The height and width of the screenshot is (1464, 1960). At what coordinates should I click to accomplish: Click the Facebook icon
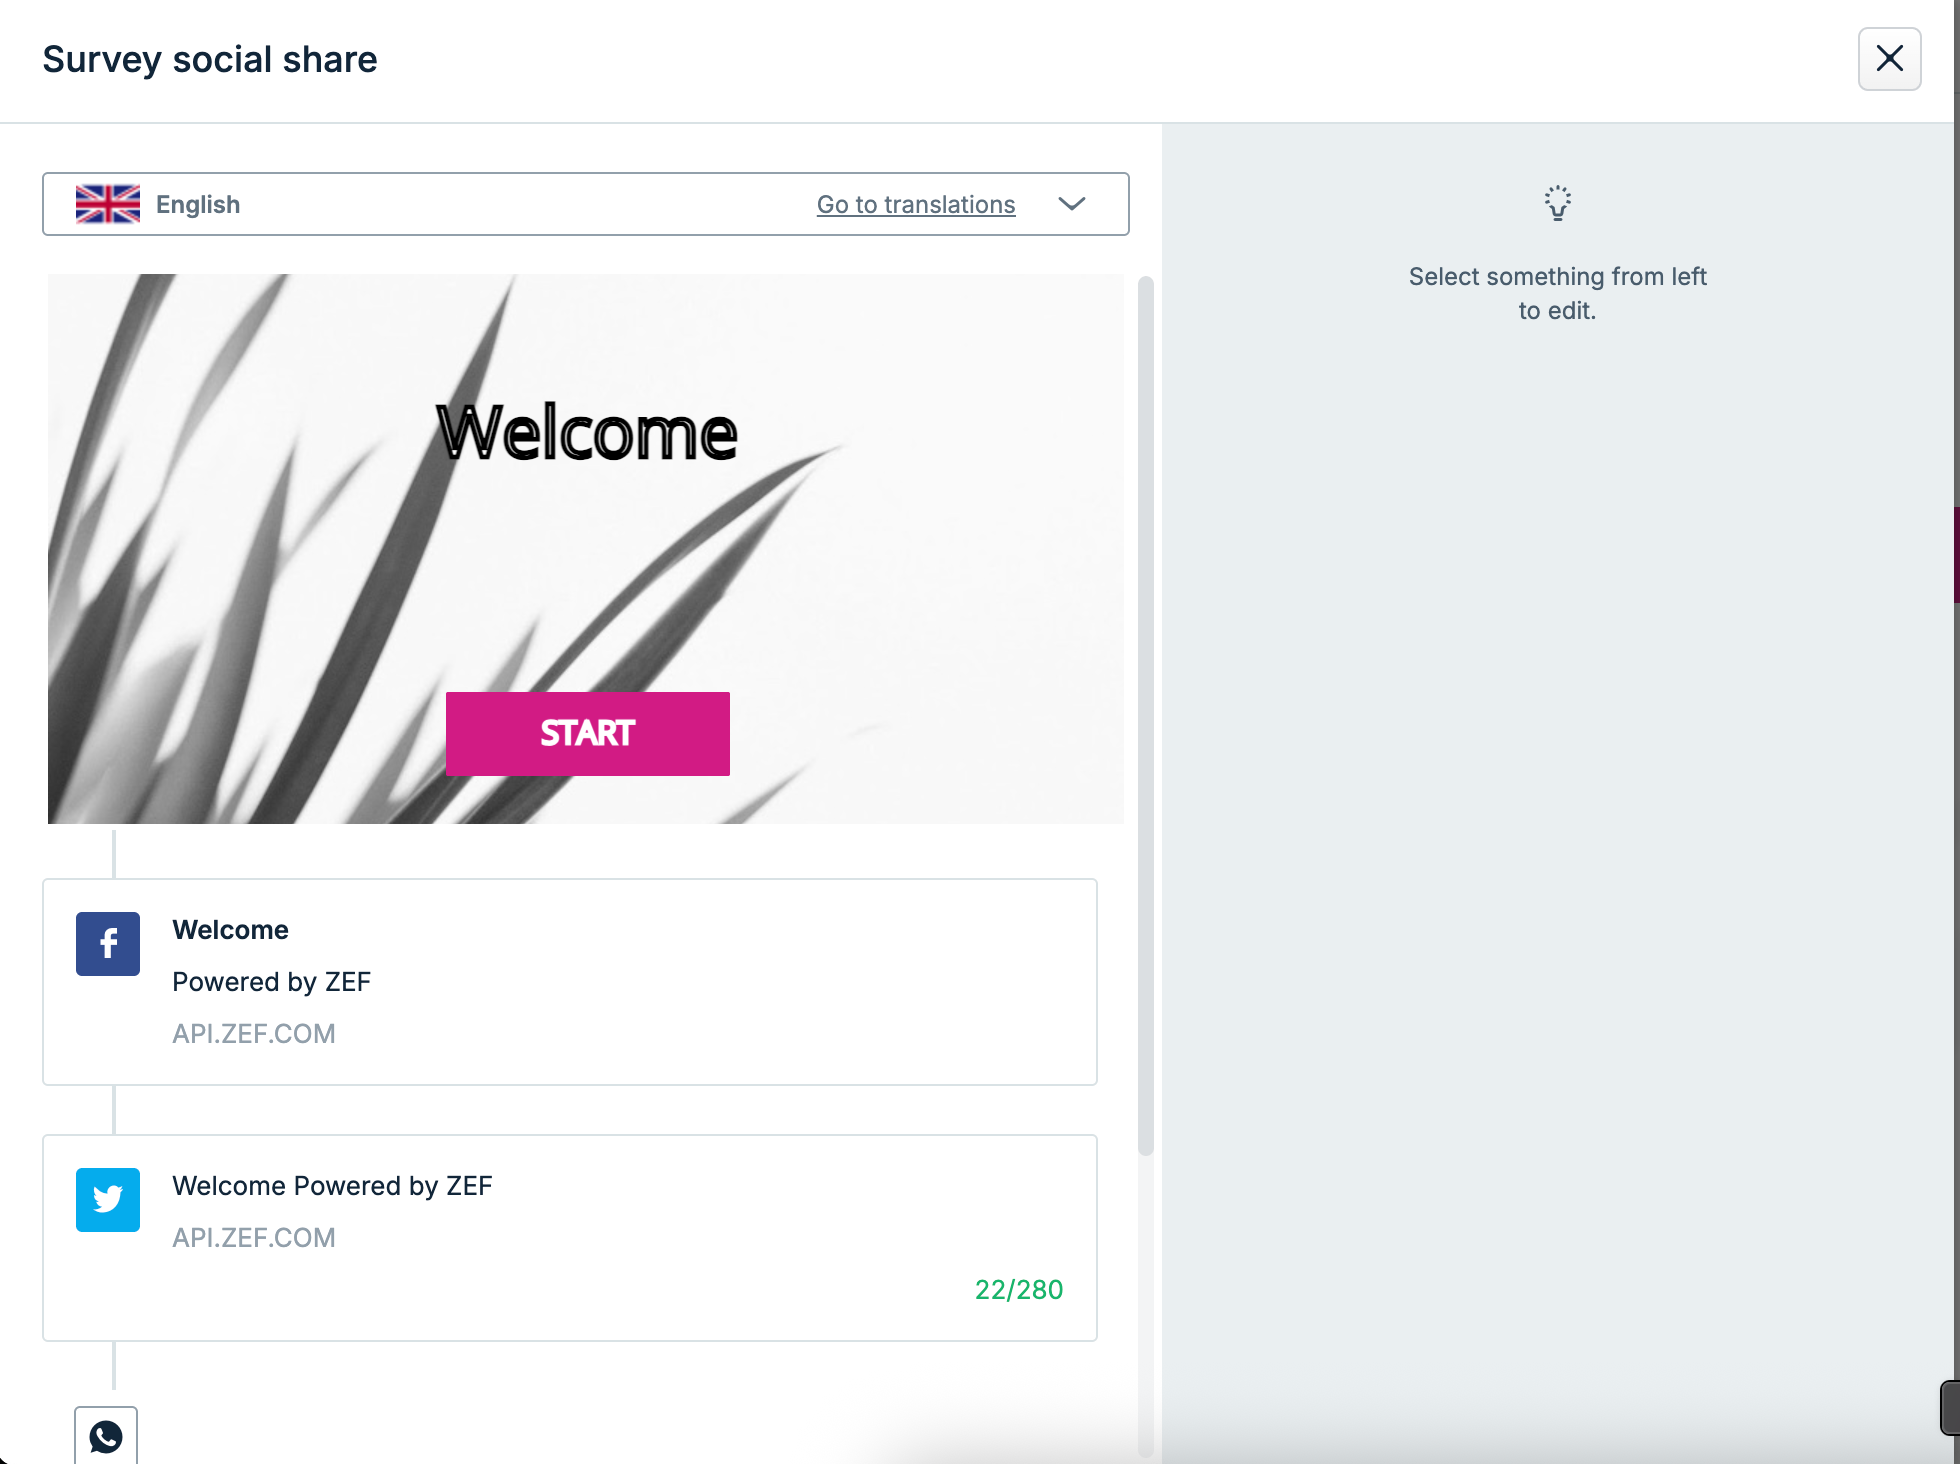(x=108, y=943)
